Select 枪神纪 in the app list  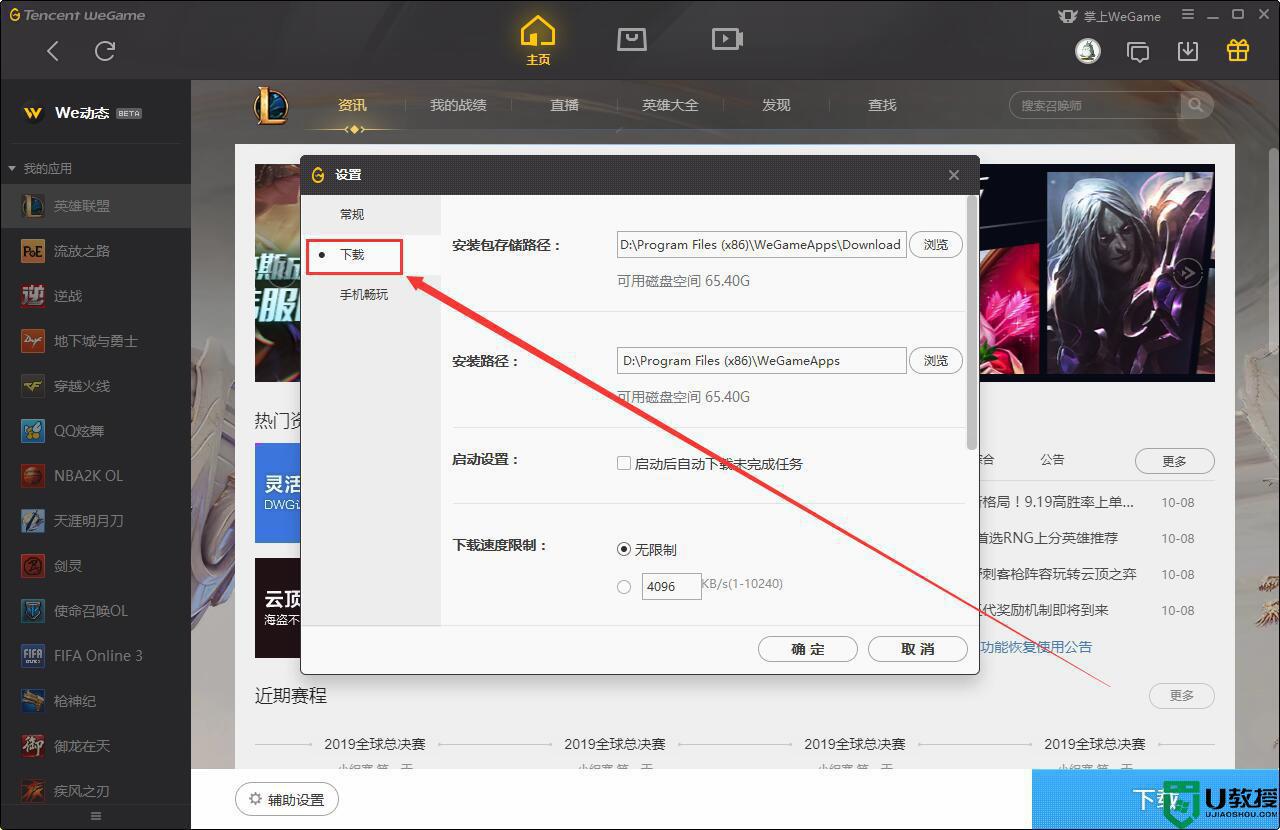[95, 701]
